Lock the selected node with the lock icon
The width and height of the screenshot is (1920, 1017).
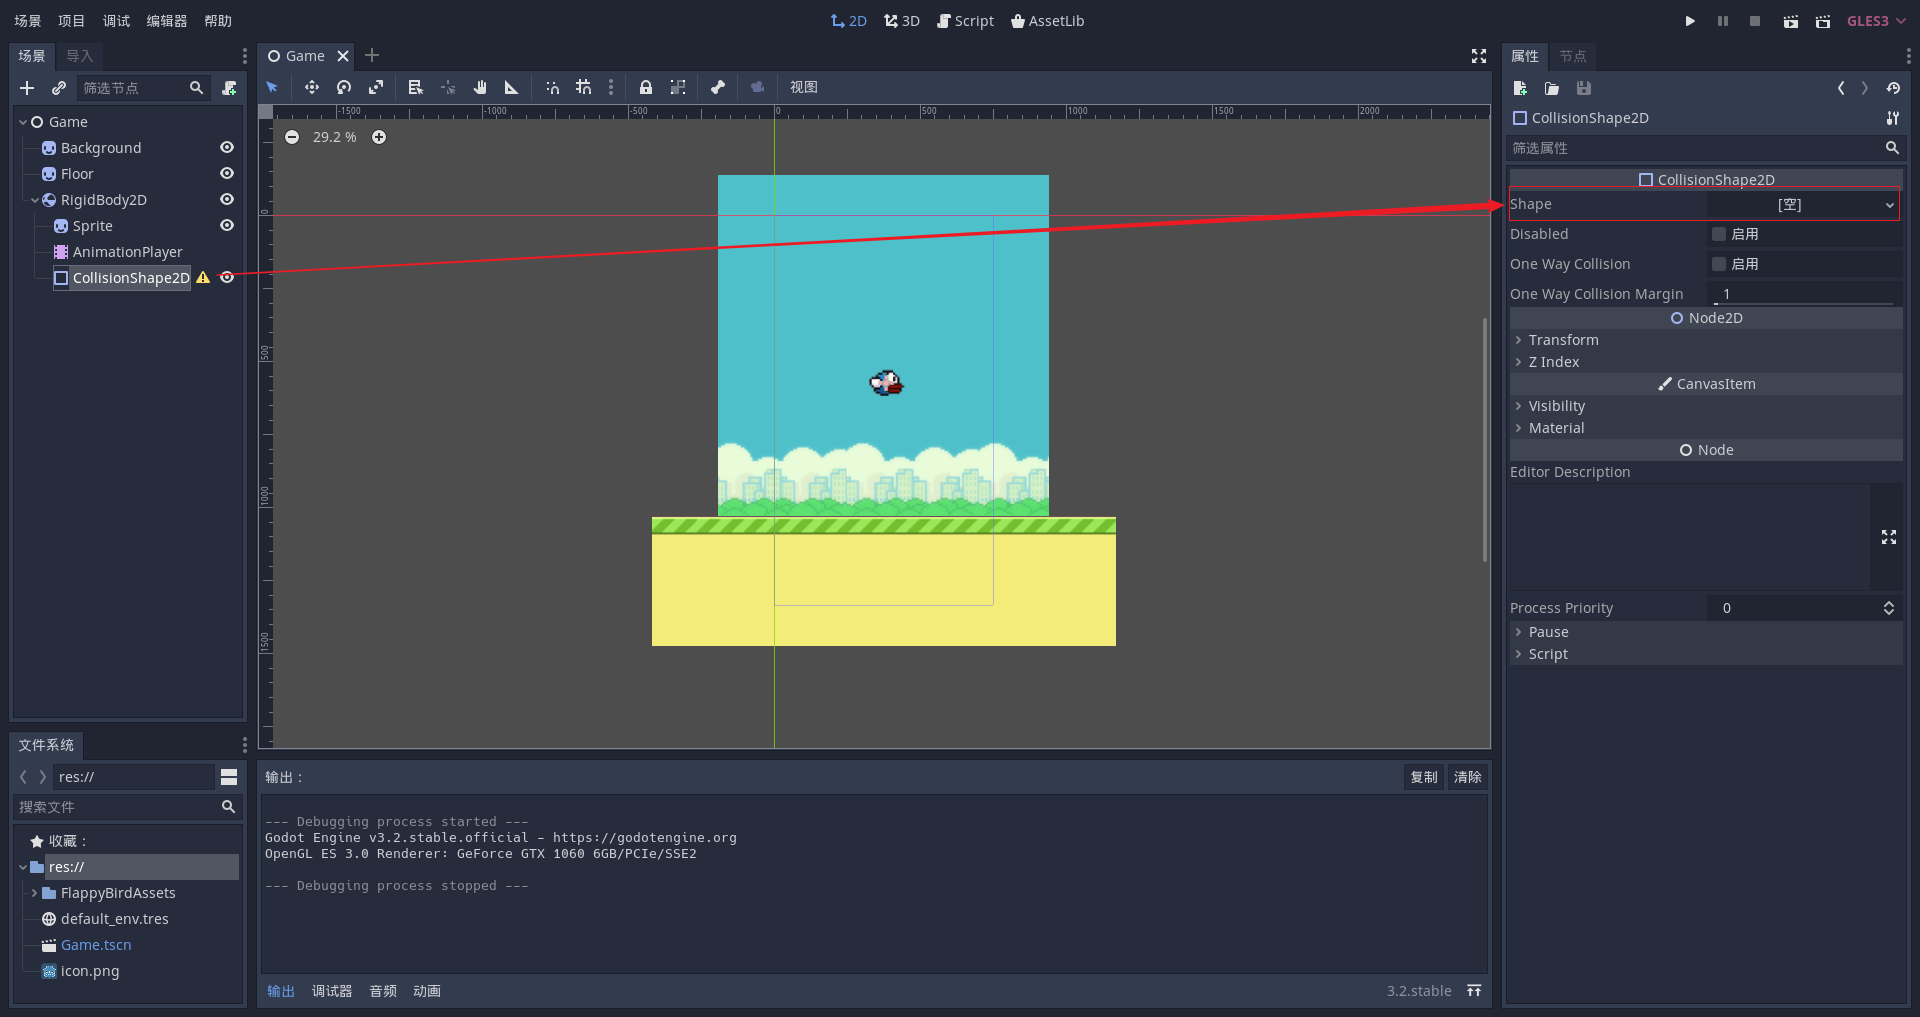646,87
